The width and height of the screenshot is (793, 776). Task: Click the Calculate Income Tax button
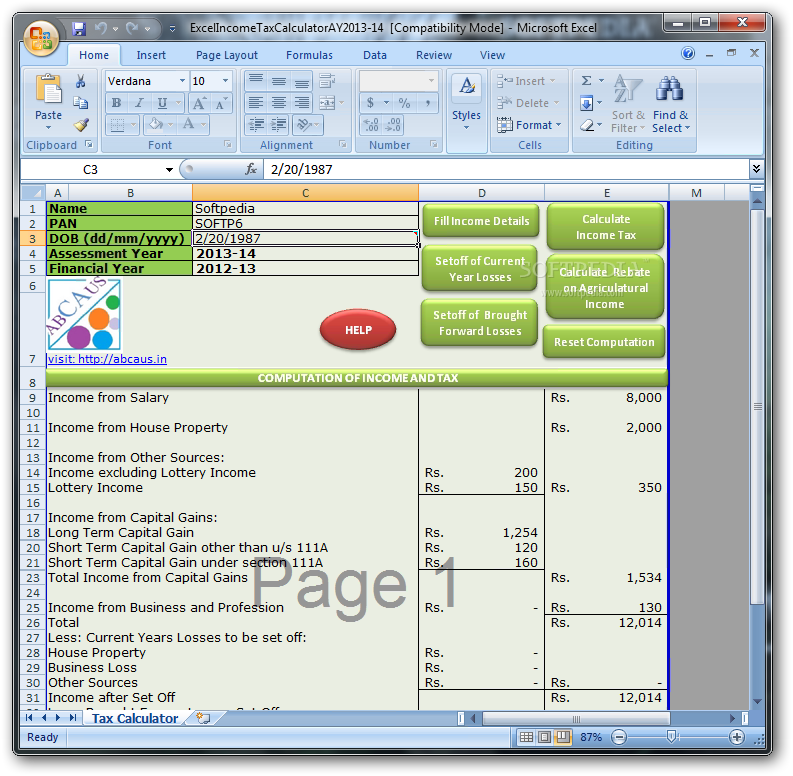click(605, 227)
